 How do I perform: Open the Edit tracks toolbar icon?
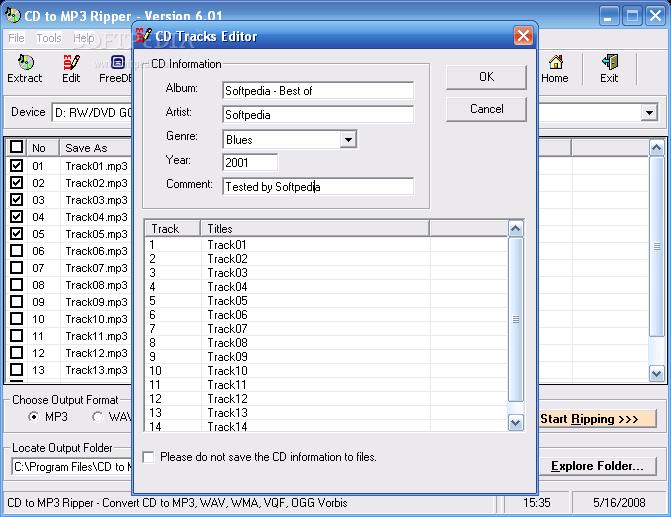71,69
